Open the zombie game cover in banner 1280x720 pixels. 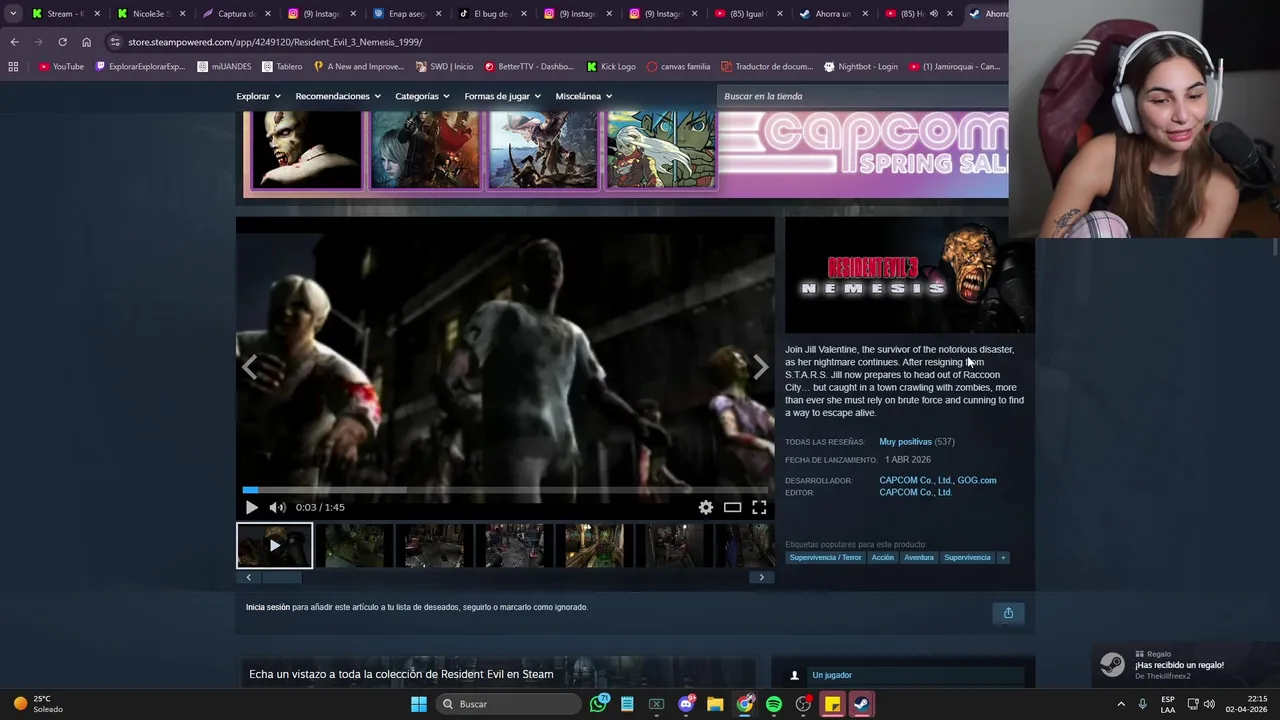(306, 150)
